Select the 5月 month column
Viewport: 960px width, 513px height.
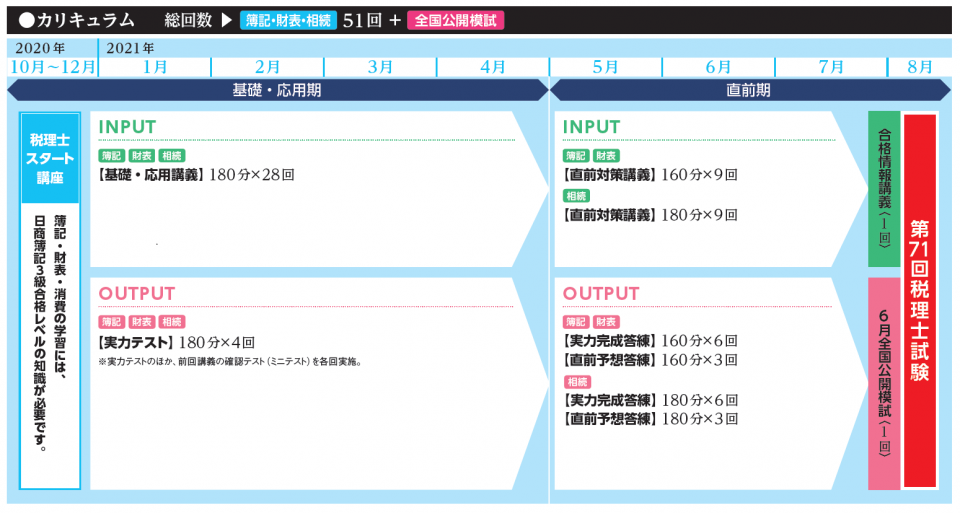coord(606,67)
